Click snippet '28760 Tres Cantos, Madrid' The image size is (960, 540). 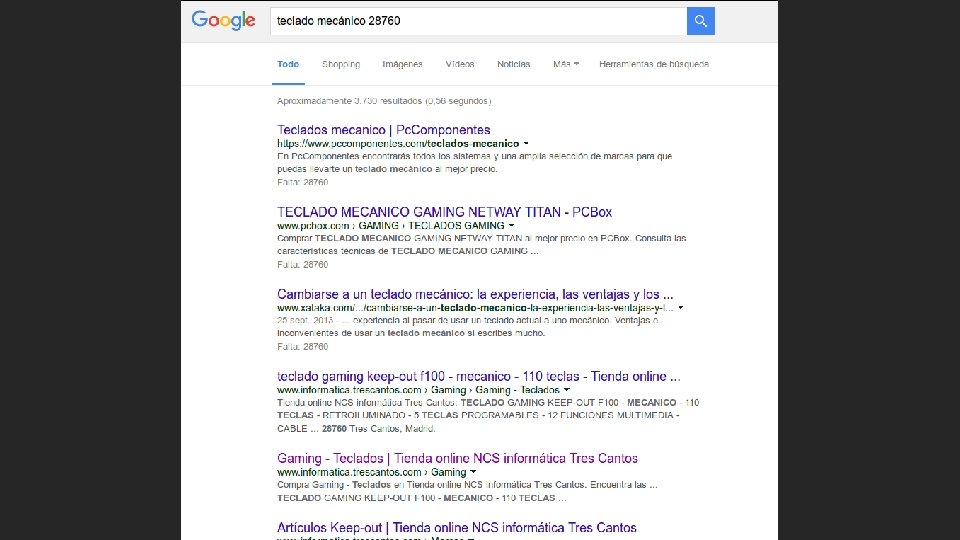click(x=378, y=429)
